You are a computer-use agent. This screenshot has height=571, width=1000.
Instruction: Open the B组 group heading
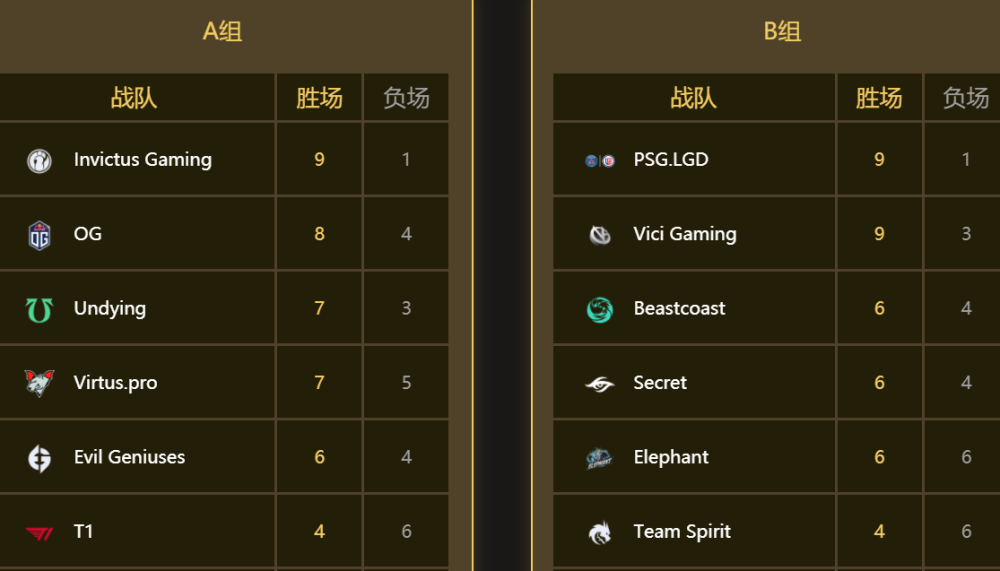[783, 31]
